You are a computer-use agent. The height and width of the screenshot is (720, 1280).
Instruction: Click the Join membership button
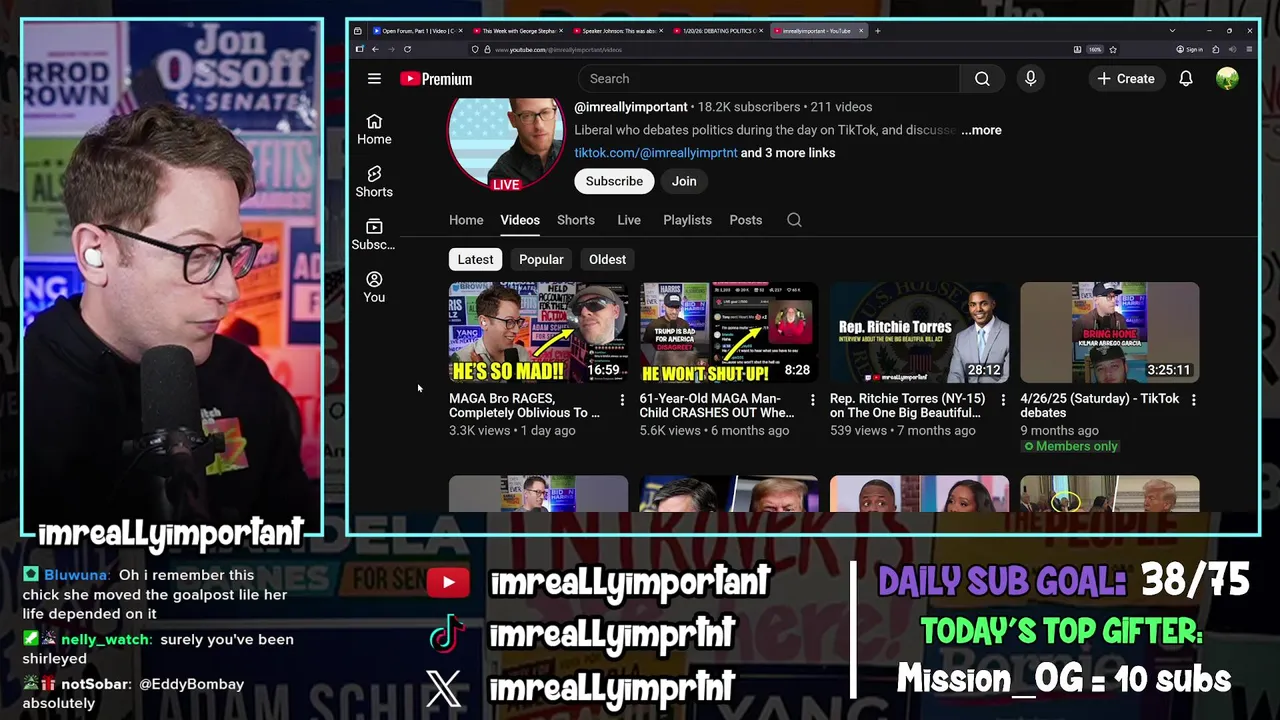pyautogui.click(x=684, y=181)
